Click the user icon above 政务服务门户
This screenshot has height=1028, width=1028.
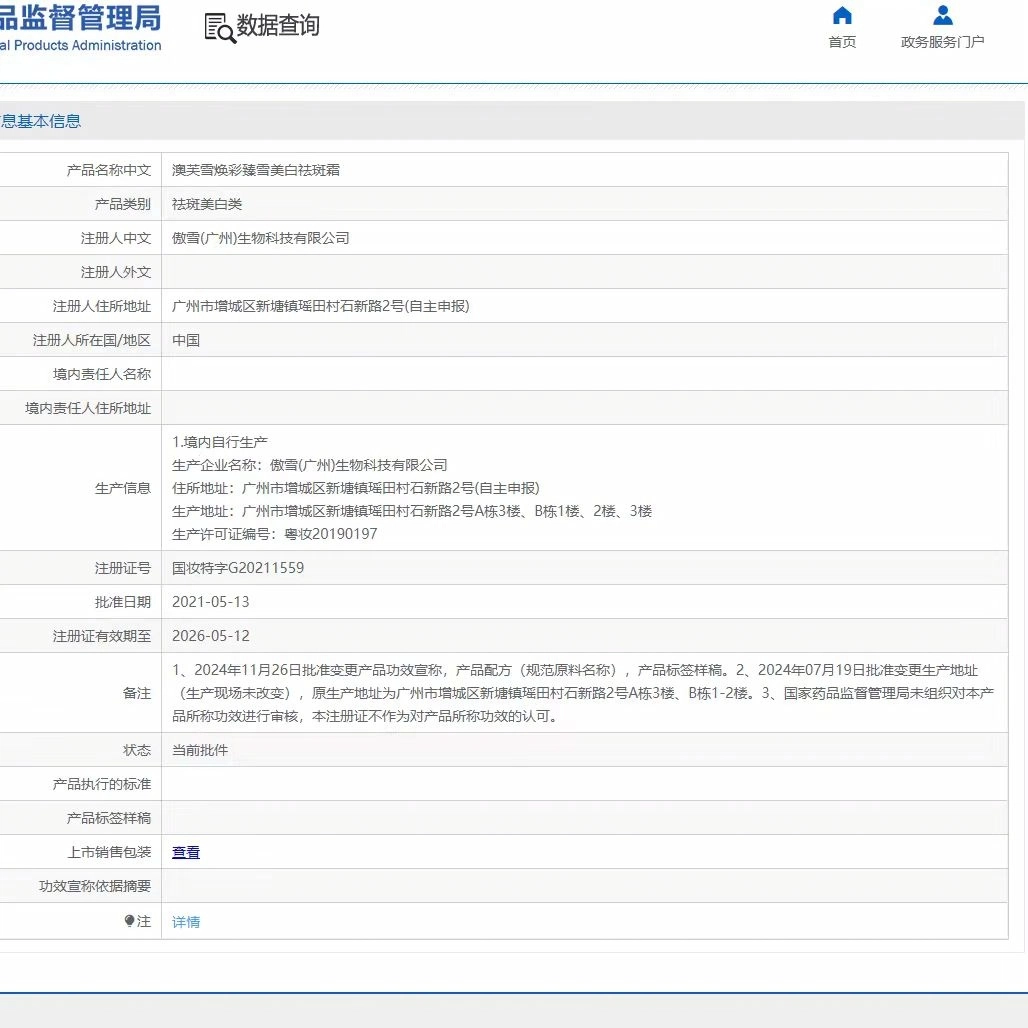point(942,15)
